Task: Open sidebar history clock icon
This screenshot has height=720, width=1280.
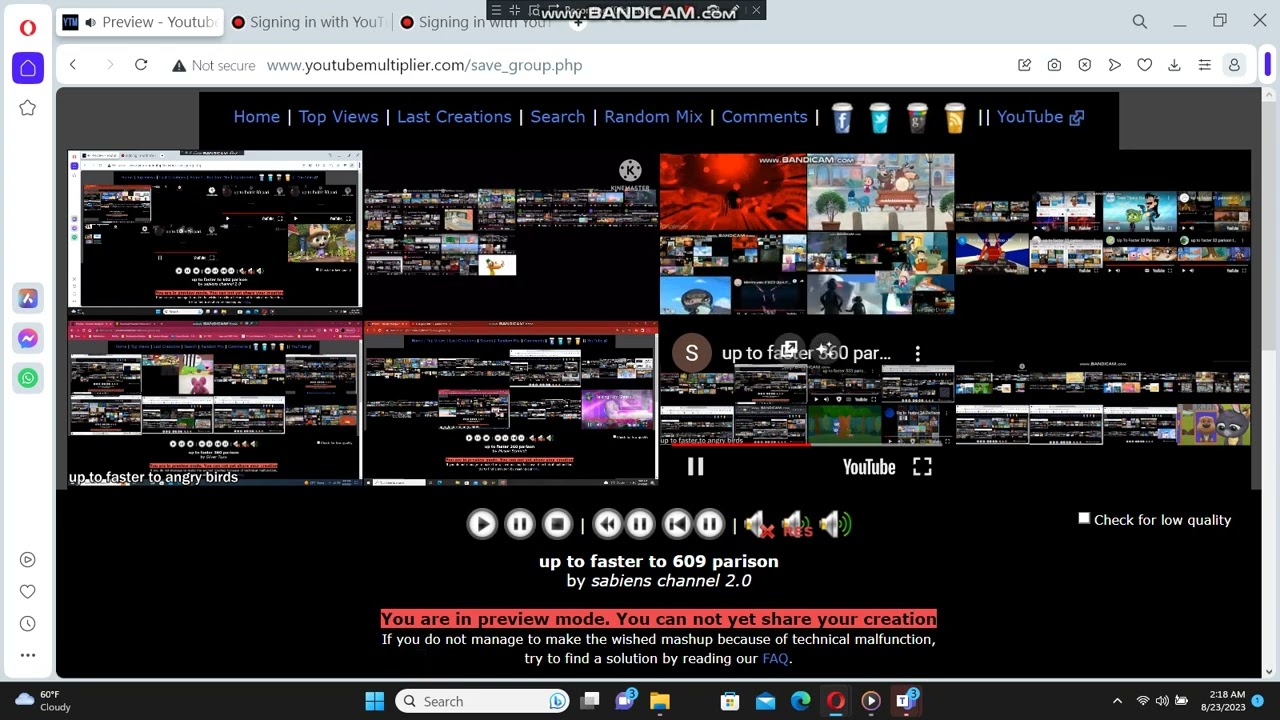Action: tap(28, 623)
